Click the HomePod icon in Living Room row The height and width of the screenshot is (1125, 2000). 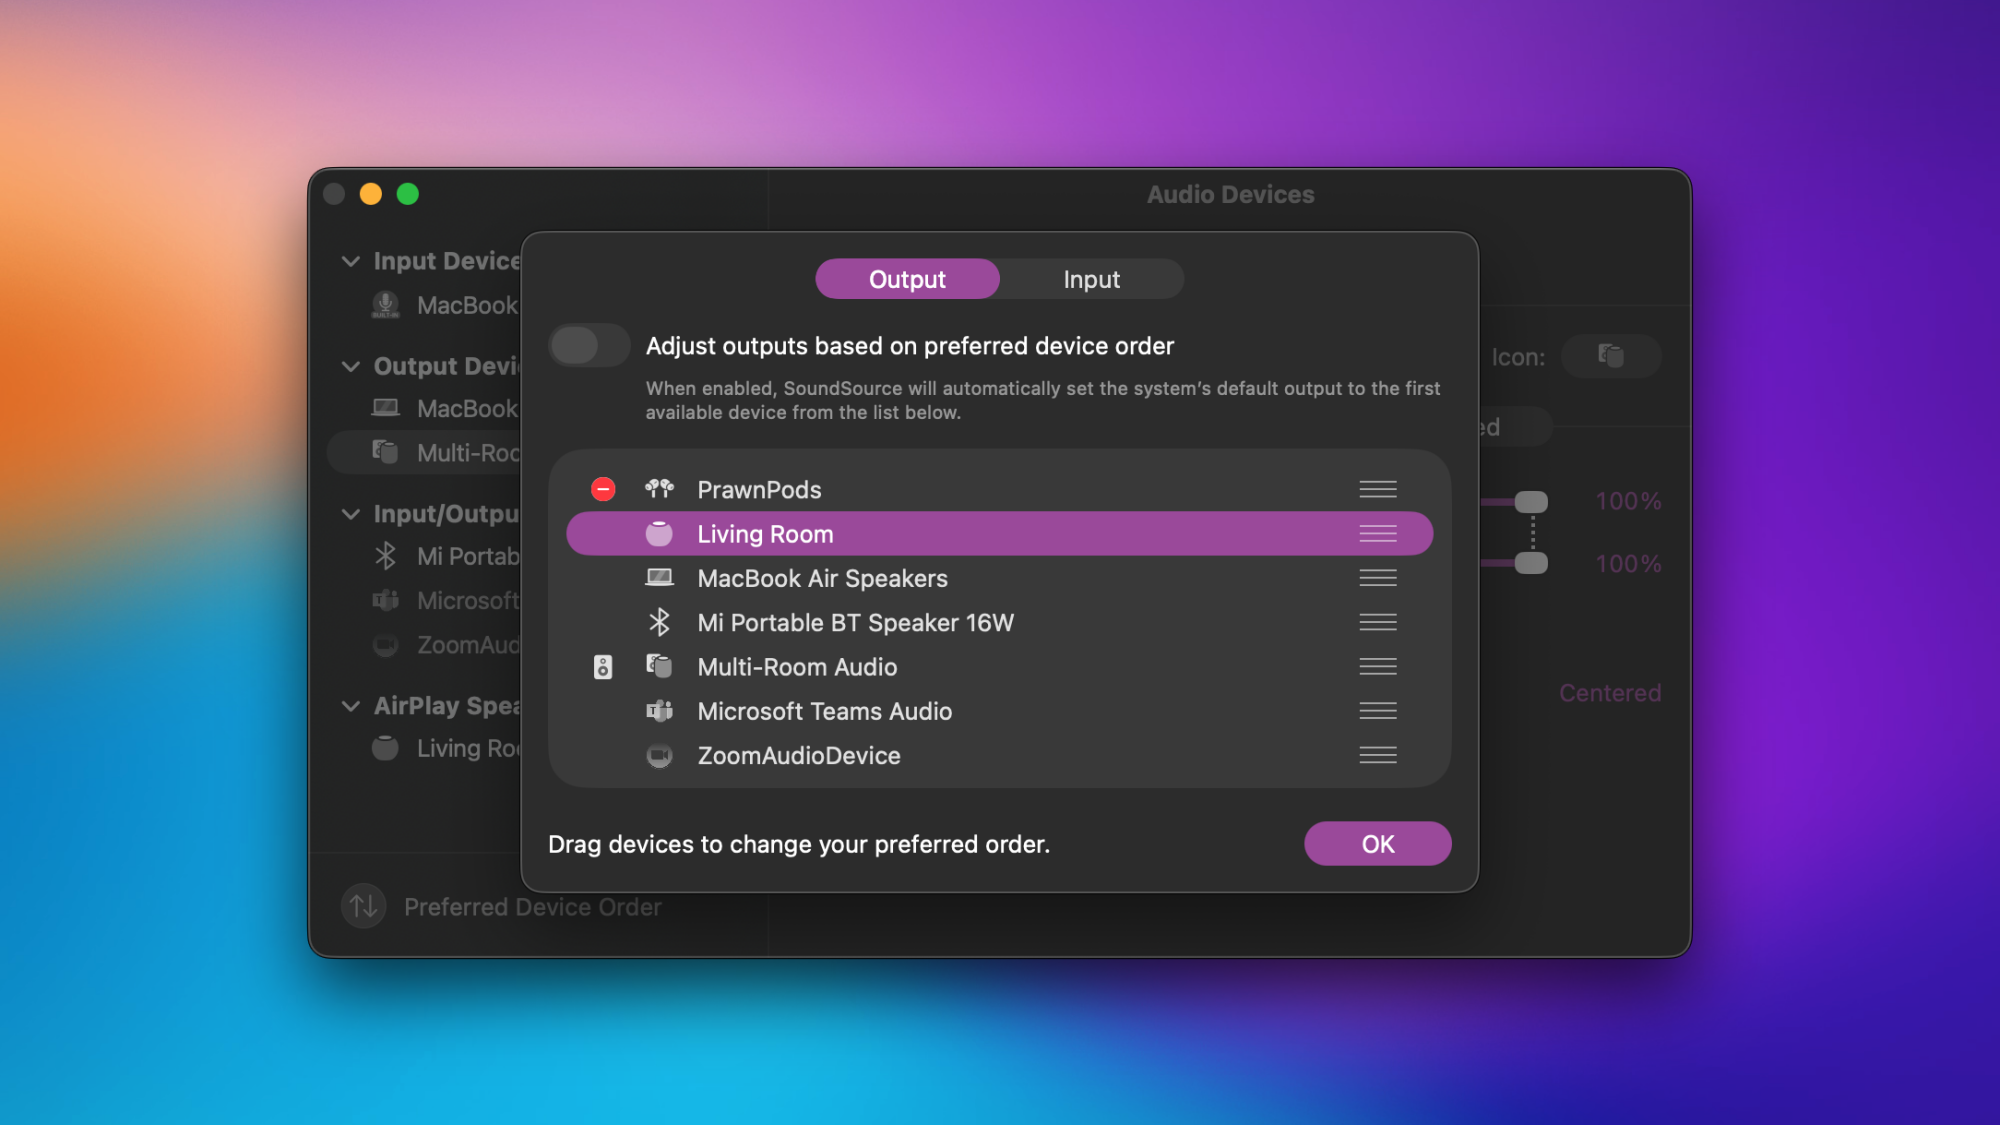tap(659, 534)
